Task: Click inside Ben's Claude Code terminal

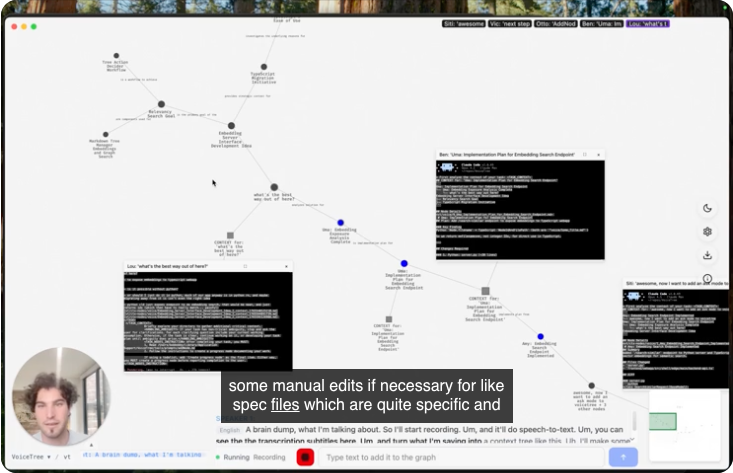Action: pyautogui.click(x=520, y=210)
